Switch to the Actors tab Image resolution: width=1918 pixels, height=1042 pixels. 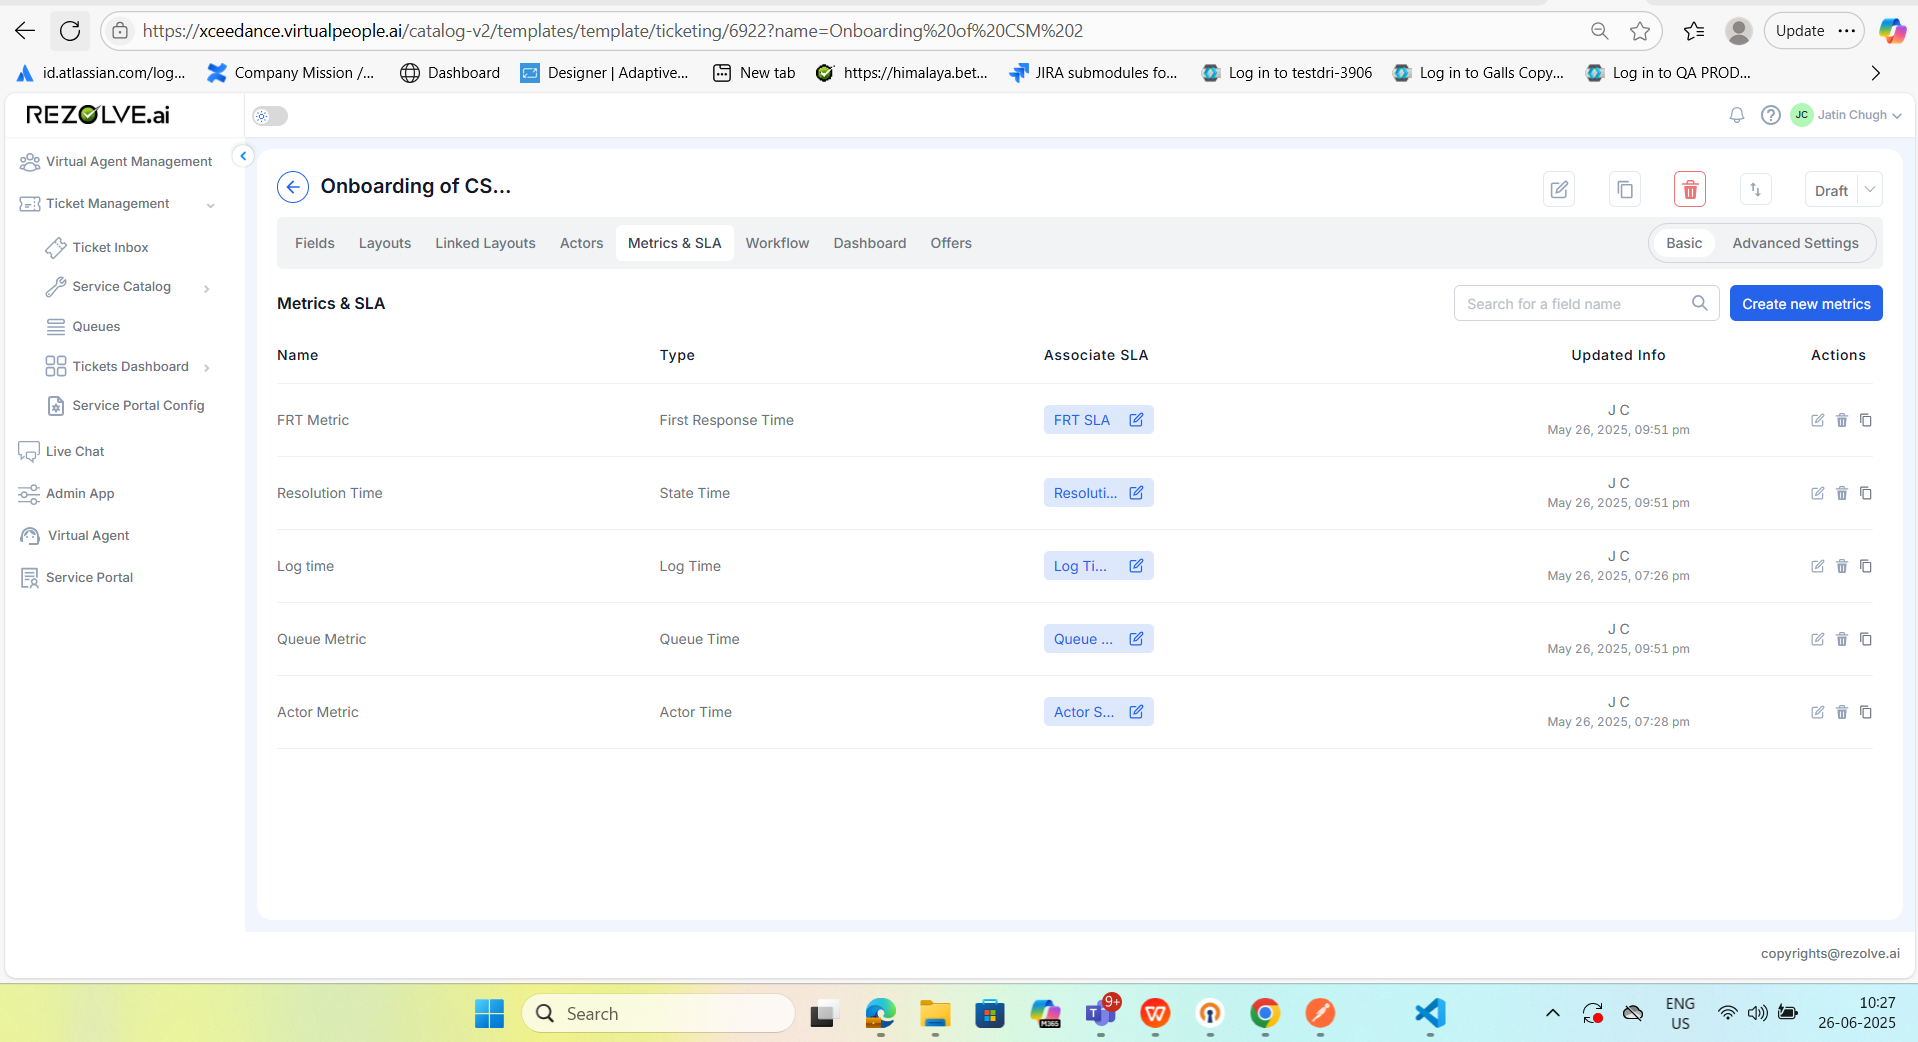(x=581, y=243)
